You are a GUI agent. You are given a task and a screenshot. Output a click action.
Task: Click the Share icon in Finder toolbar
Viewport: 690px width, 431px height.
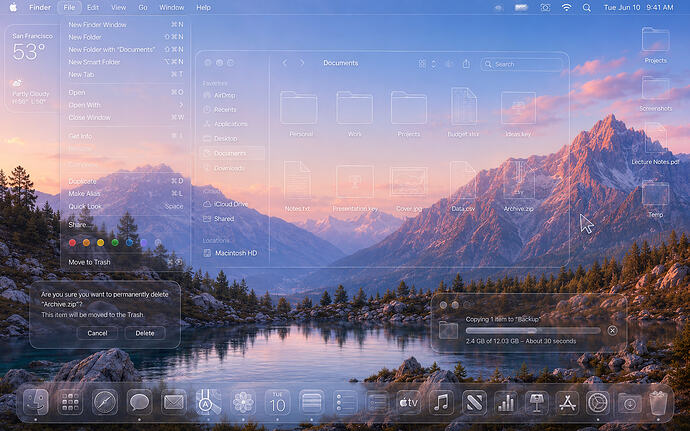tap(466, 64)
